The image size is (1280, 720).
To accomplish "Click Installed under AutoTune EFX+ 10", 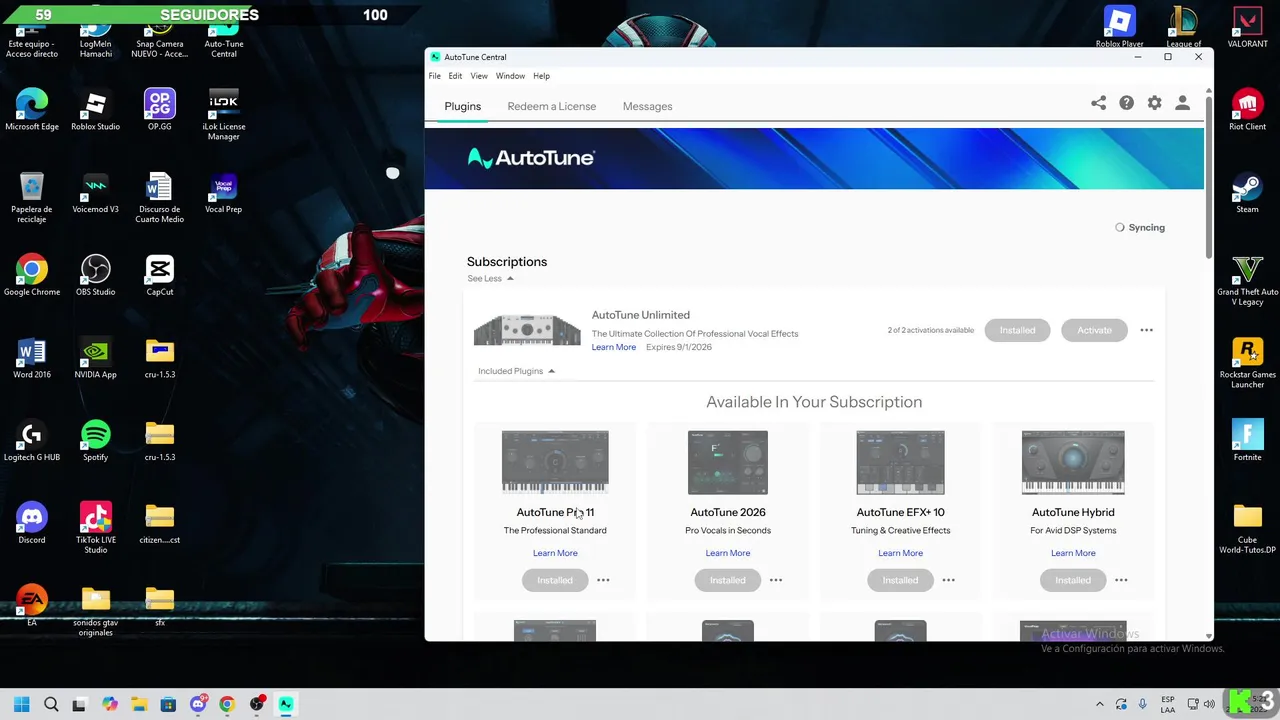I will (900, 580).
